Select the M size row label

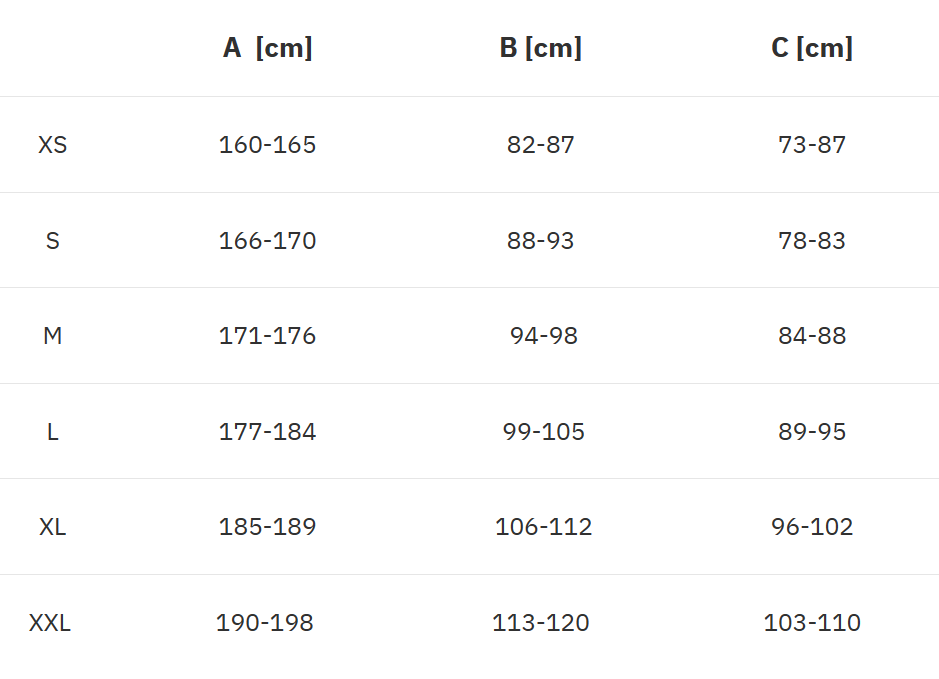(53, 336)
